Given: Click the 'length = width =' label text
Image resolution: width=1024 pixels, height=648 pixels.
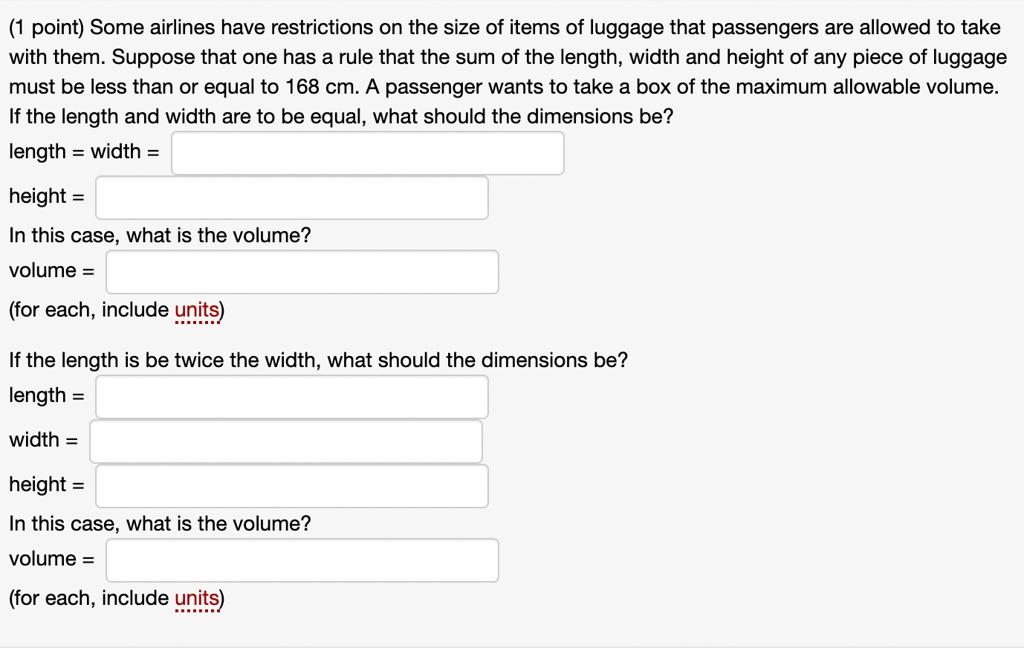Looking at the screenshot, I should [84, 152].
